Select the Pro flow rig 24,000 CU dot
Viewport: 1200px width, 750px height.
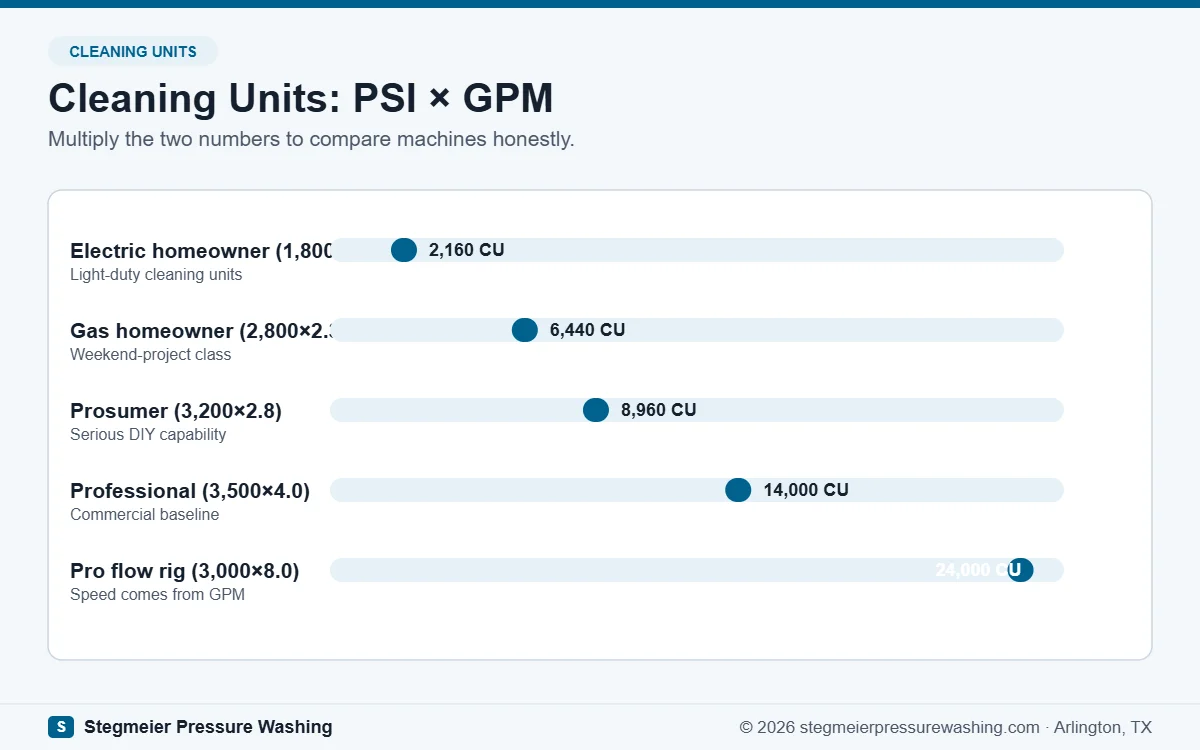tap(1021, 570)
